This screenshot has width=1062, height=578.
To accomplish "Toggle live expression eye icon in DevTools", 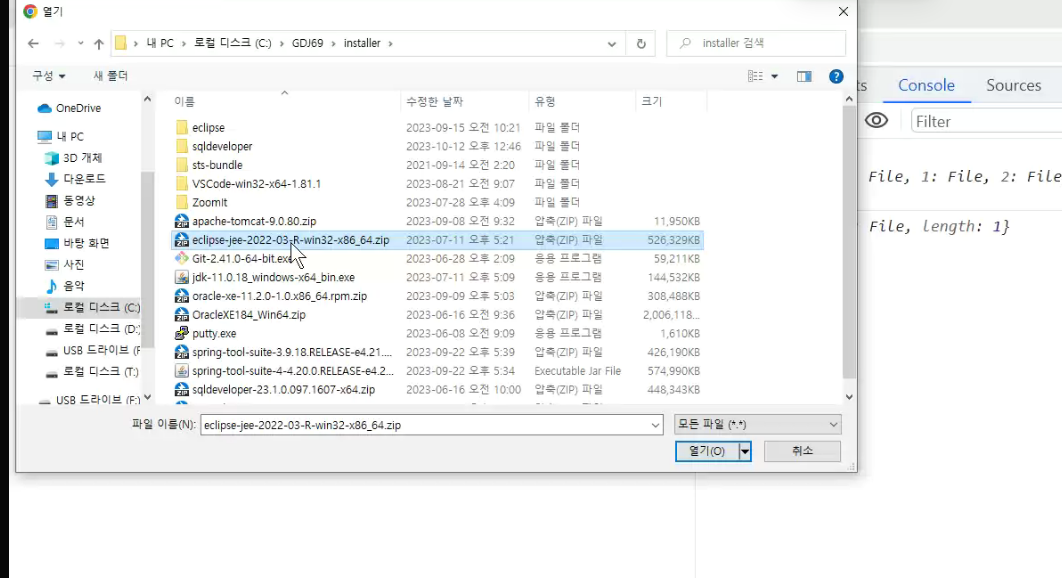I will click(876, 121).
